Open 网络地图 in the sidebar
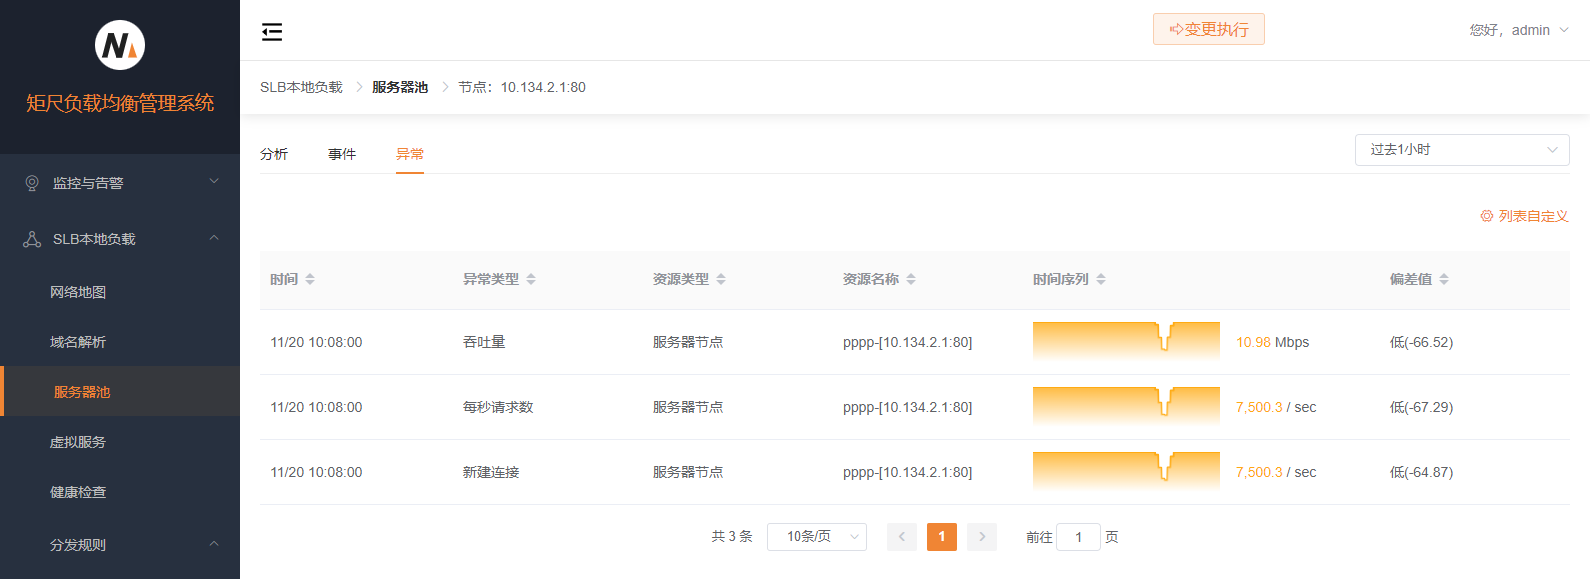Viewport: 1590px width, 579px height. point(78,292)
